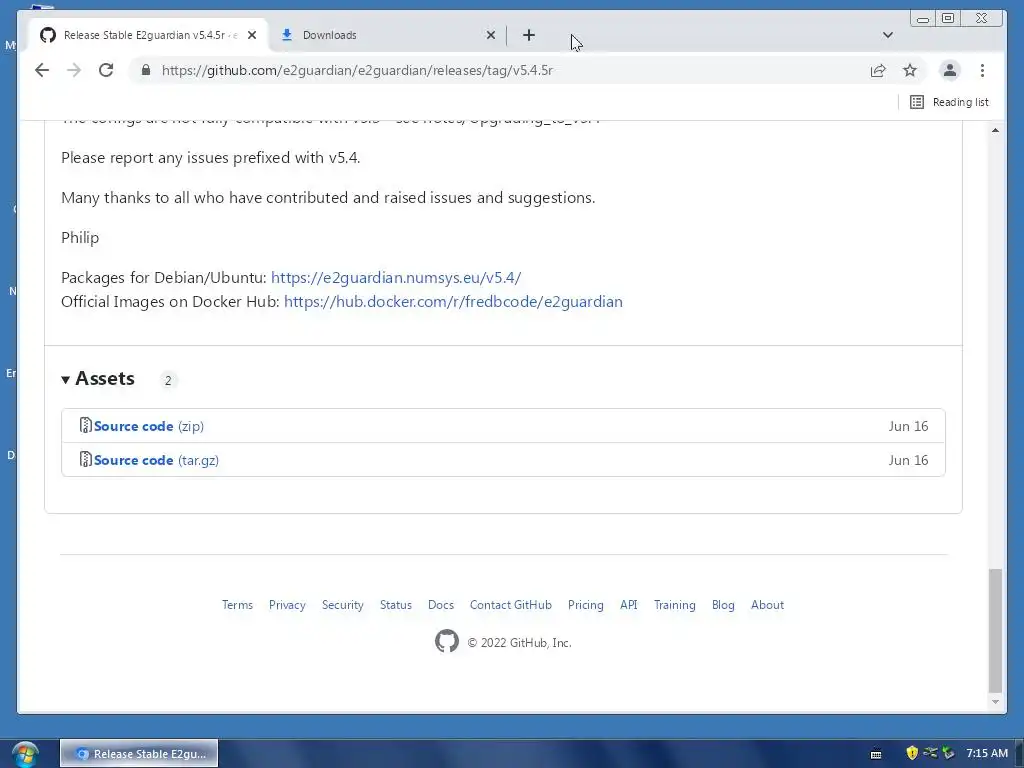
Task: Expand the tab search dropdown chevron
Action: coord(888,35)
